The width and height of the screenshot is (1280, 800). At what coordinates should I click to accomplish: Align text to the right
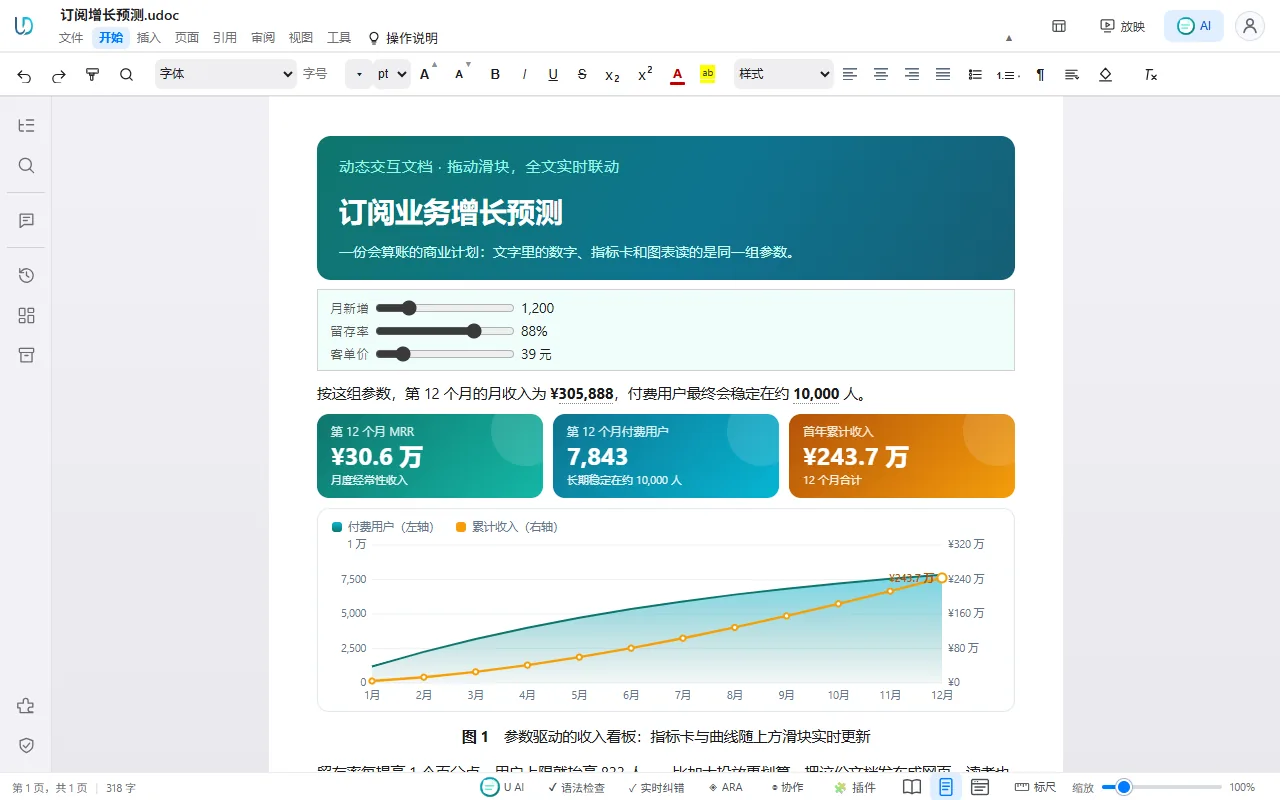coord(912,75)
